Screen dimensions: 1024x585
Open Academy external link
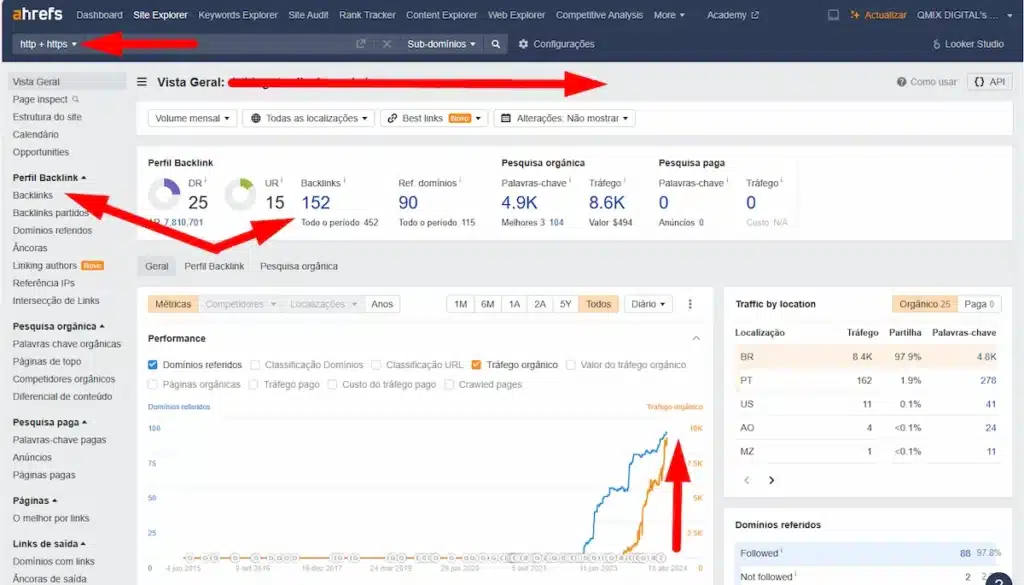tap(733, 14)
